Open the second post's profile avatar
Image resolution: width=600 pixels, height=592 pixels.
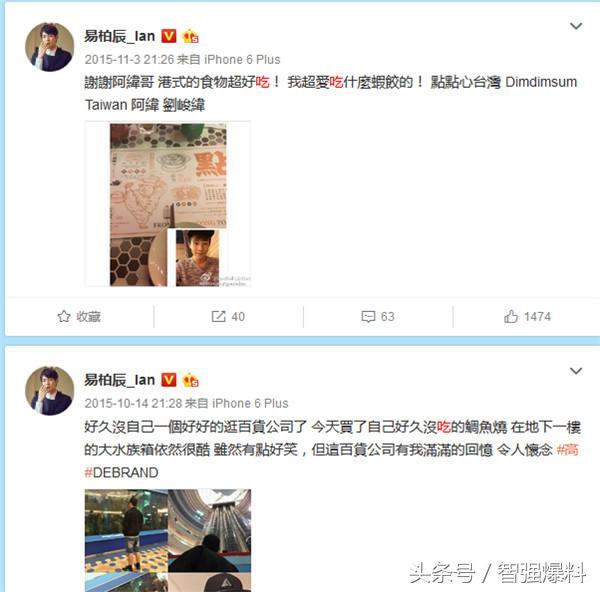[50, 391]
